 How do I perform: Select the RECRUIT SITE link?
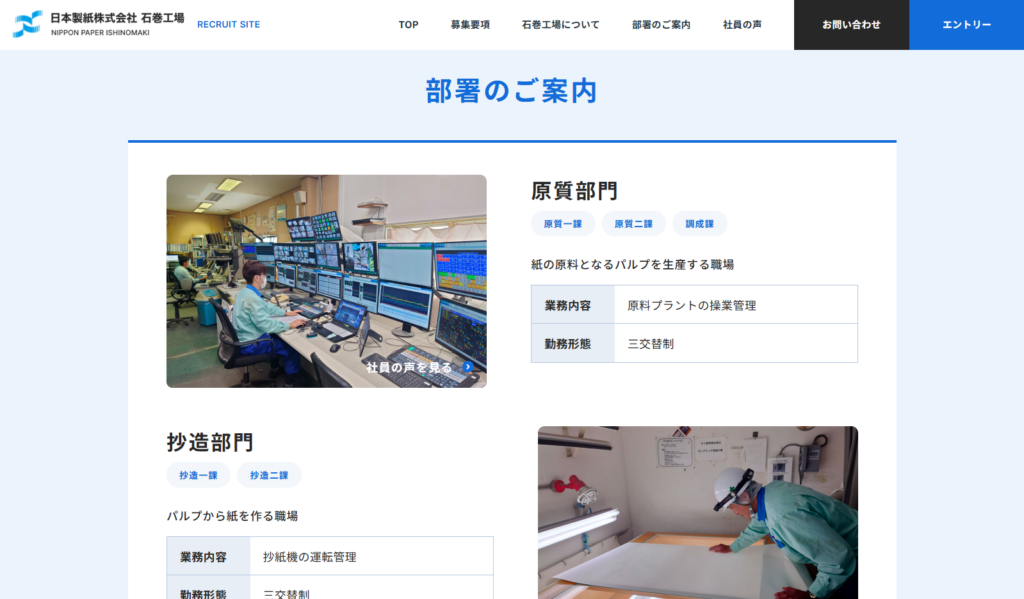229,23
